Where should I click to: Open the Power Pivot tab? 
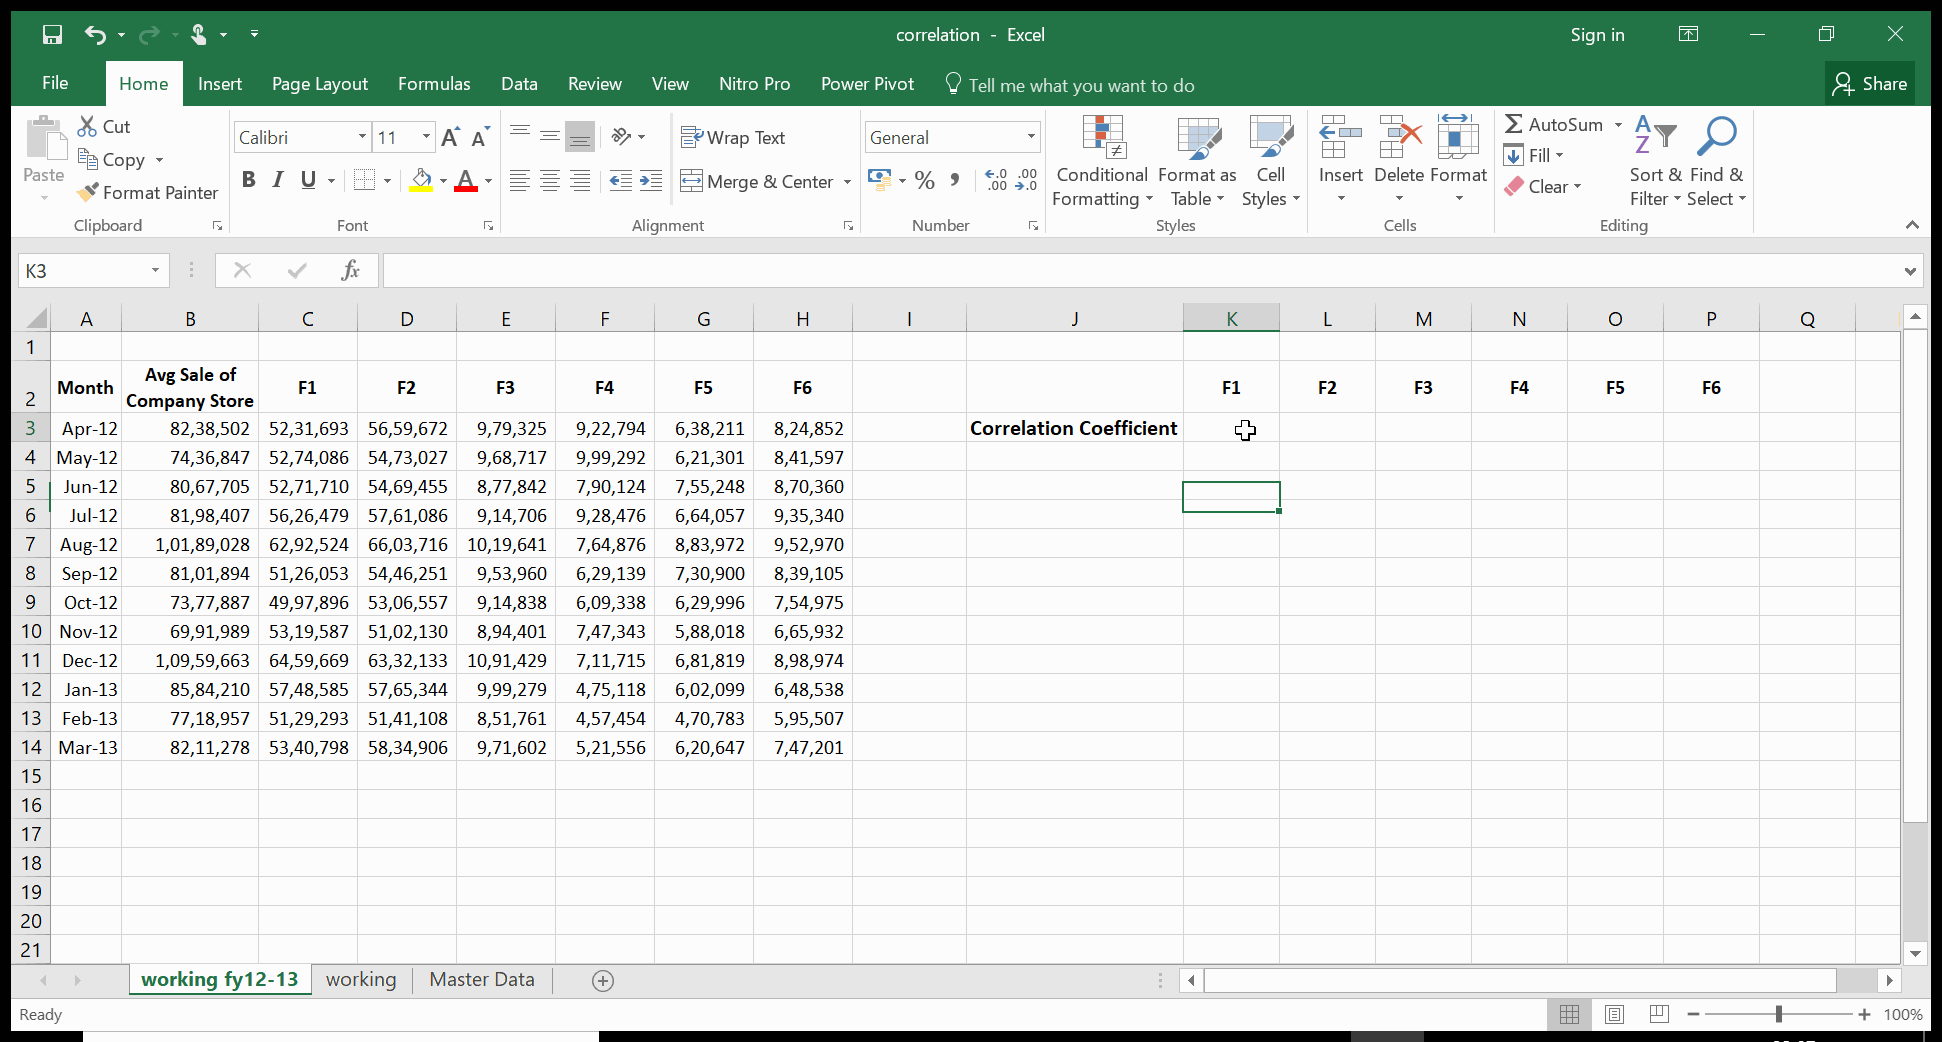[x=867, y=84]
